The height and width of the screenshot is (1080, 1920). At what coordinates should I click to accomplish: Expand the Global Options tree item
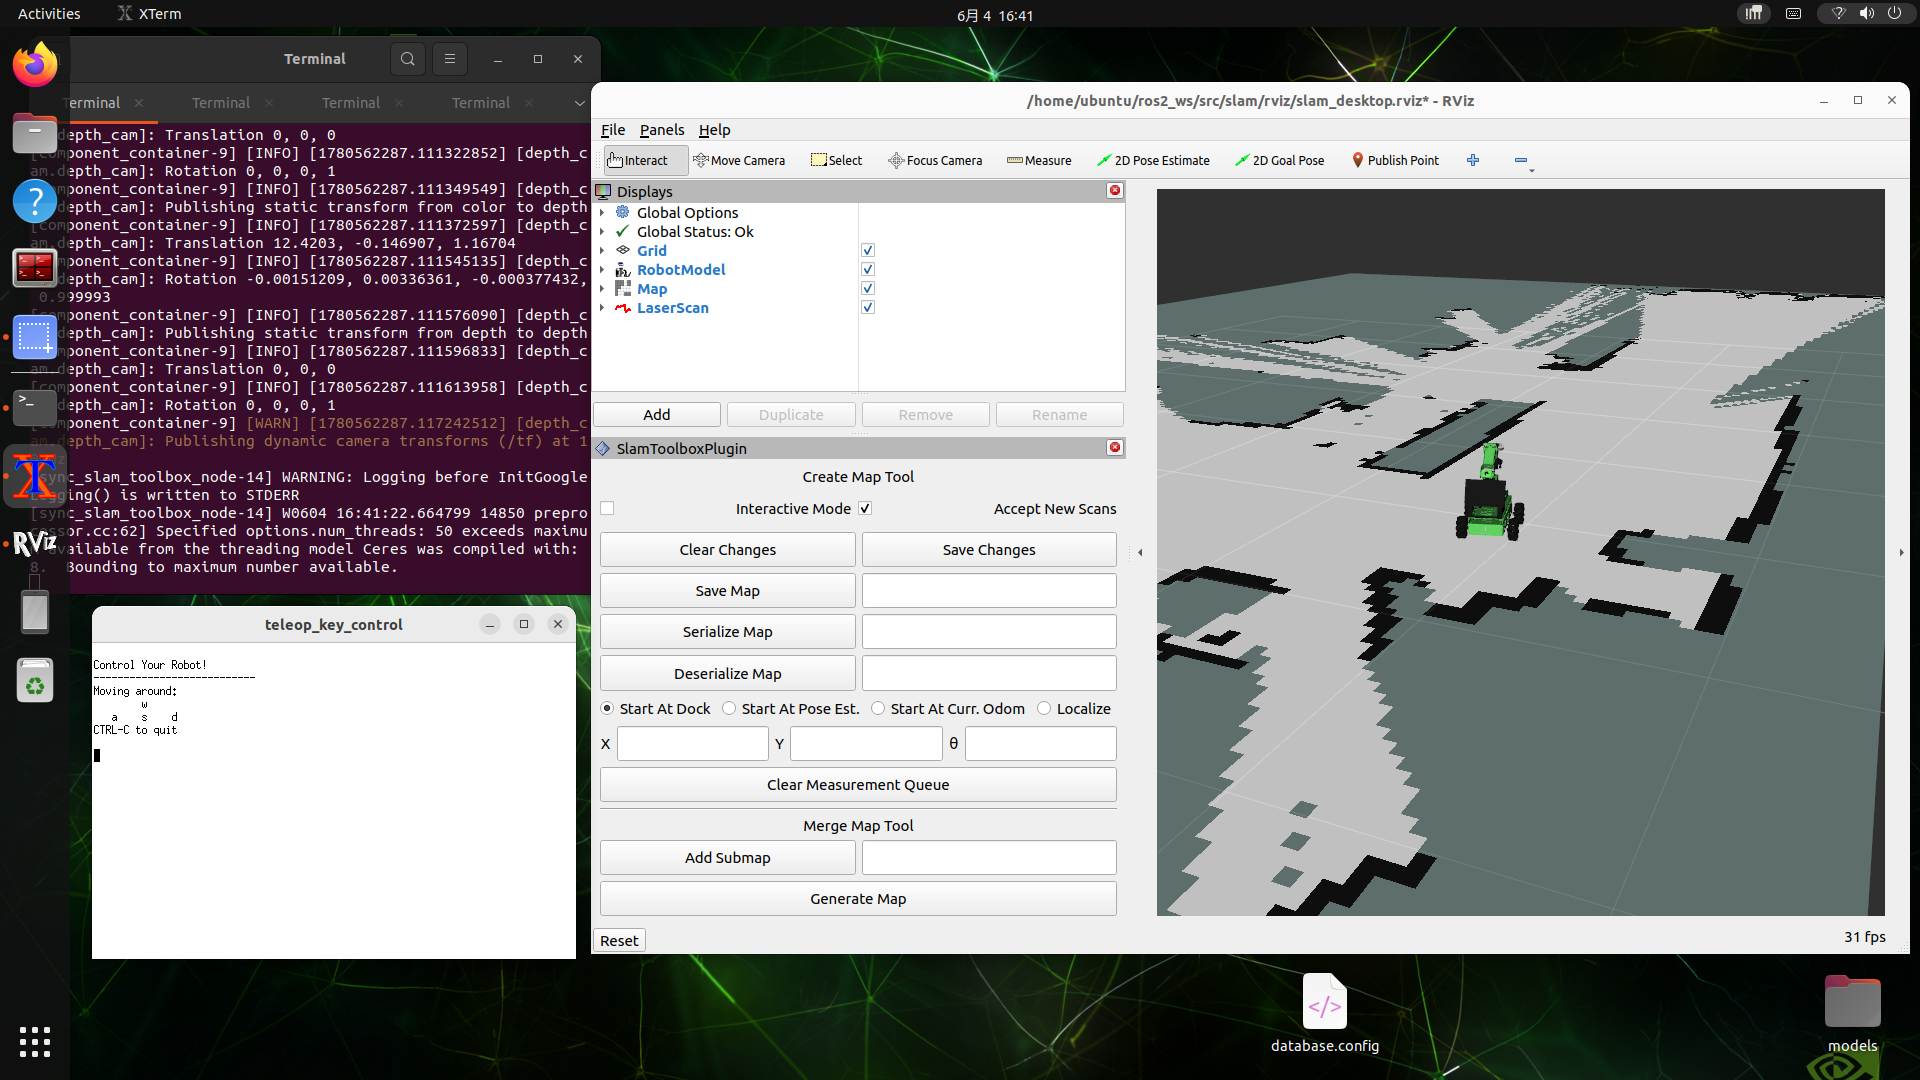point(602,212)
